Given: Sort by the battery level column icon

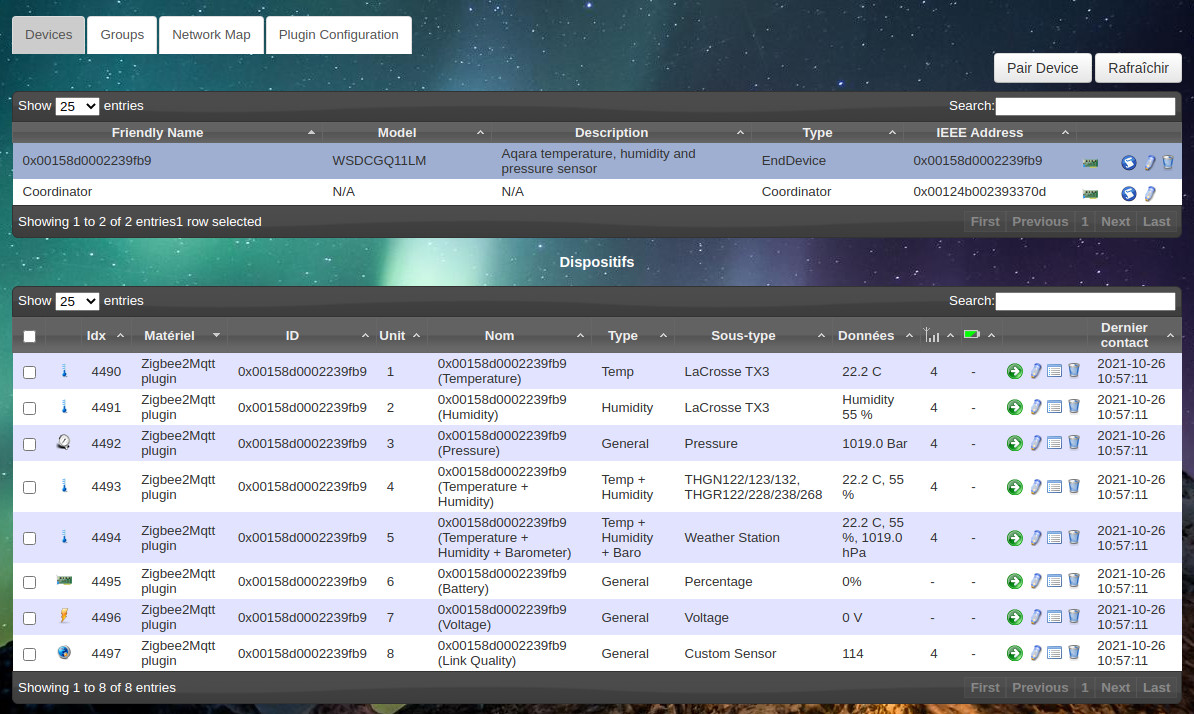Looking at the screenshot, I should [x=972, y=335].
